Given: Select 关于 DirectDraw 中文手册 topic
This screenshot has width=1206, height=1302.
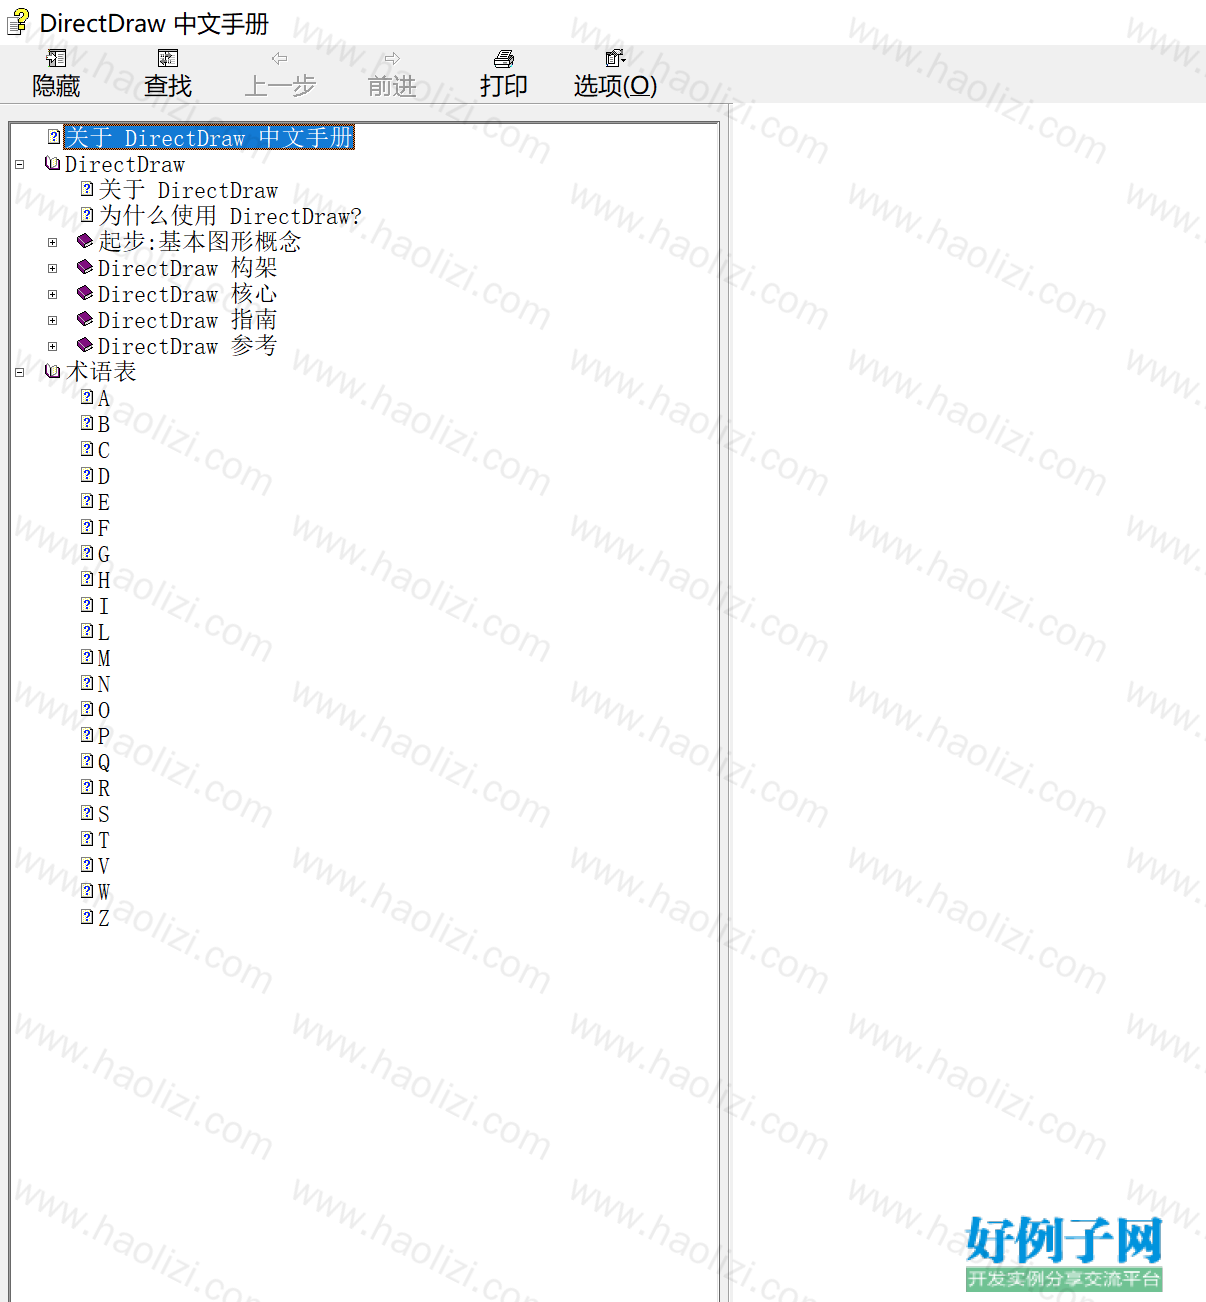Looking at the screenshot, I should pyautogui.click(x=209, y=137).
